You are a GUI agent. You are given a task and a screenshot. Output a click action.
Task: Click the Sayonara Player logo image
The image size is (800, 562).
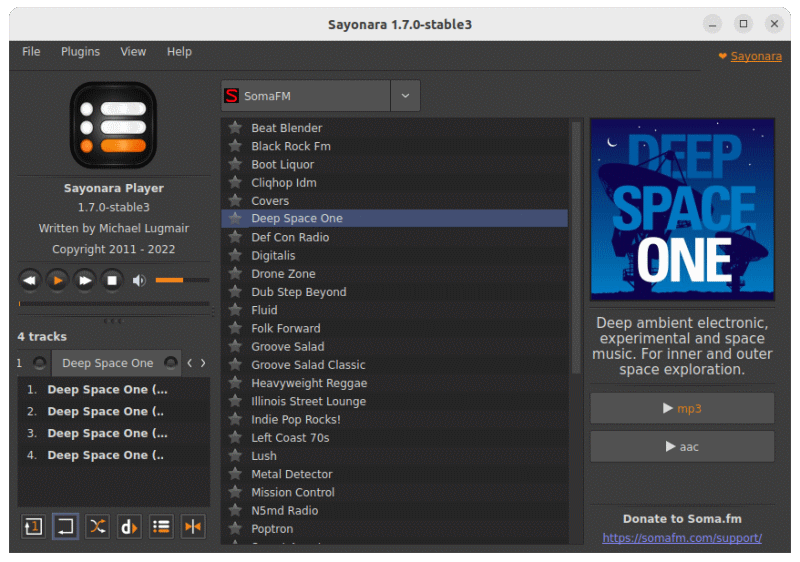[113, 125]
